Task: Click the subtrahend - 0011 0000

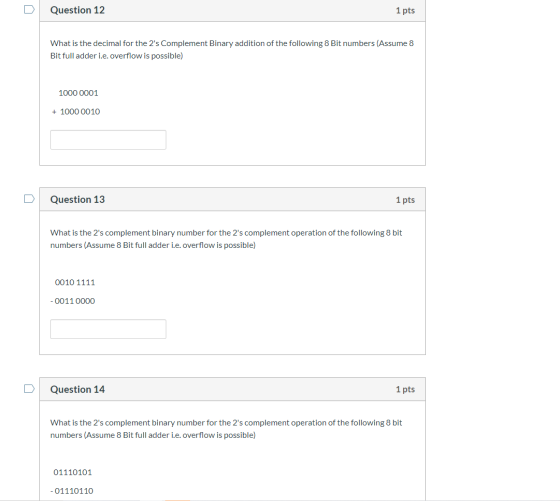Action: pyautogui.click(x=73, y=301)
